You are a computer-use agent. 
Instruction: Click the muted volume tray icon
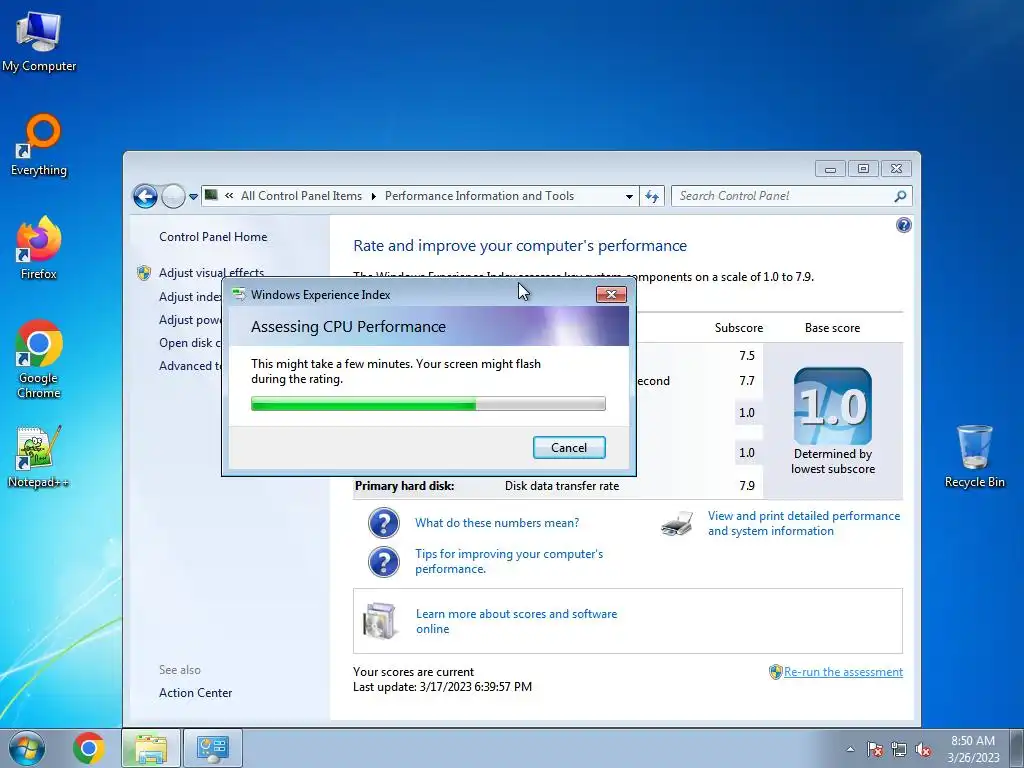923,749
